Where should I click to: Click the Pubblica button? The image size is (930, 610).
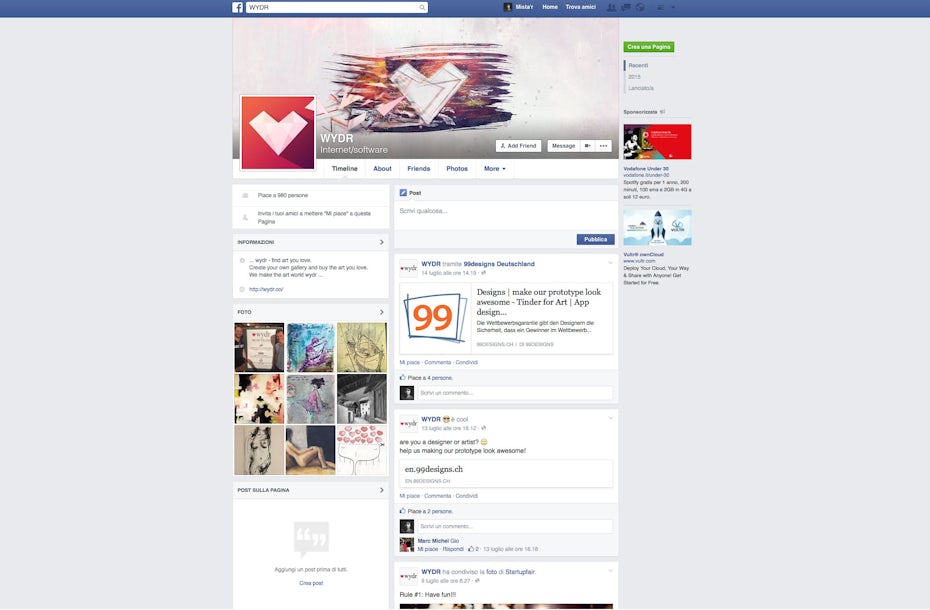595,239
